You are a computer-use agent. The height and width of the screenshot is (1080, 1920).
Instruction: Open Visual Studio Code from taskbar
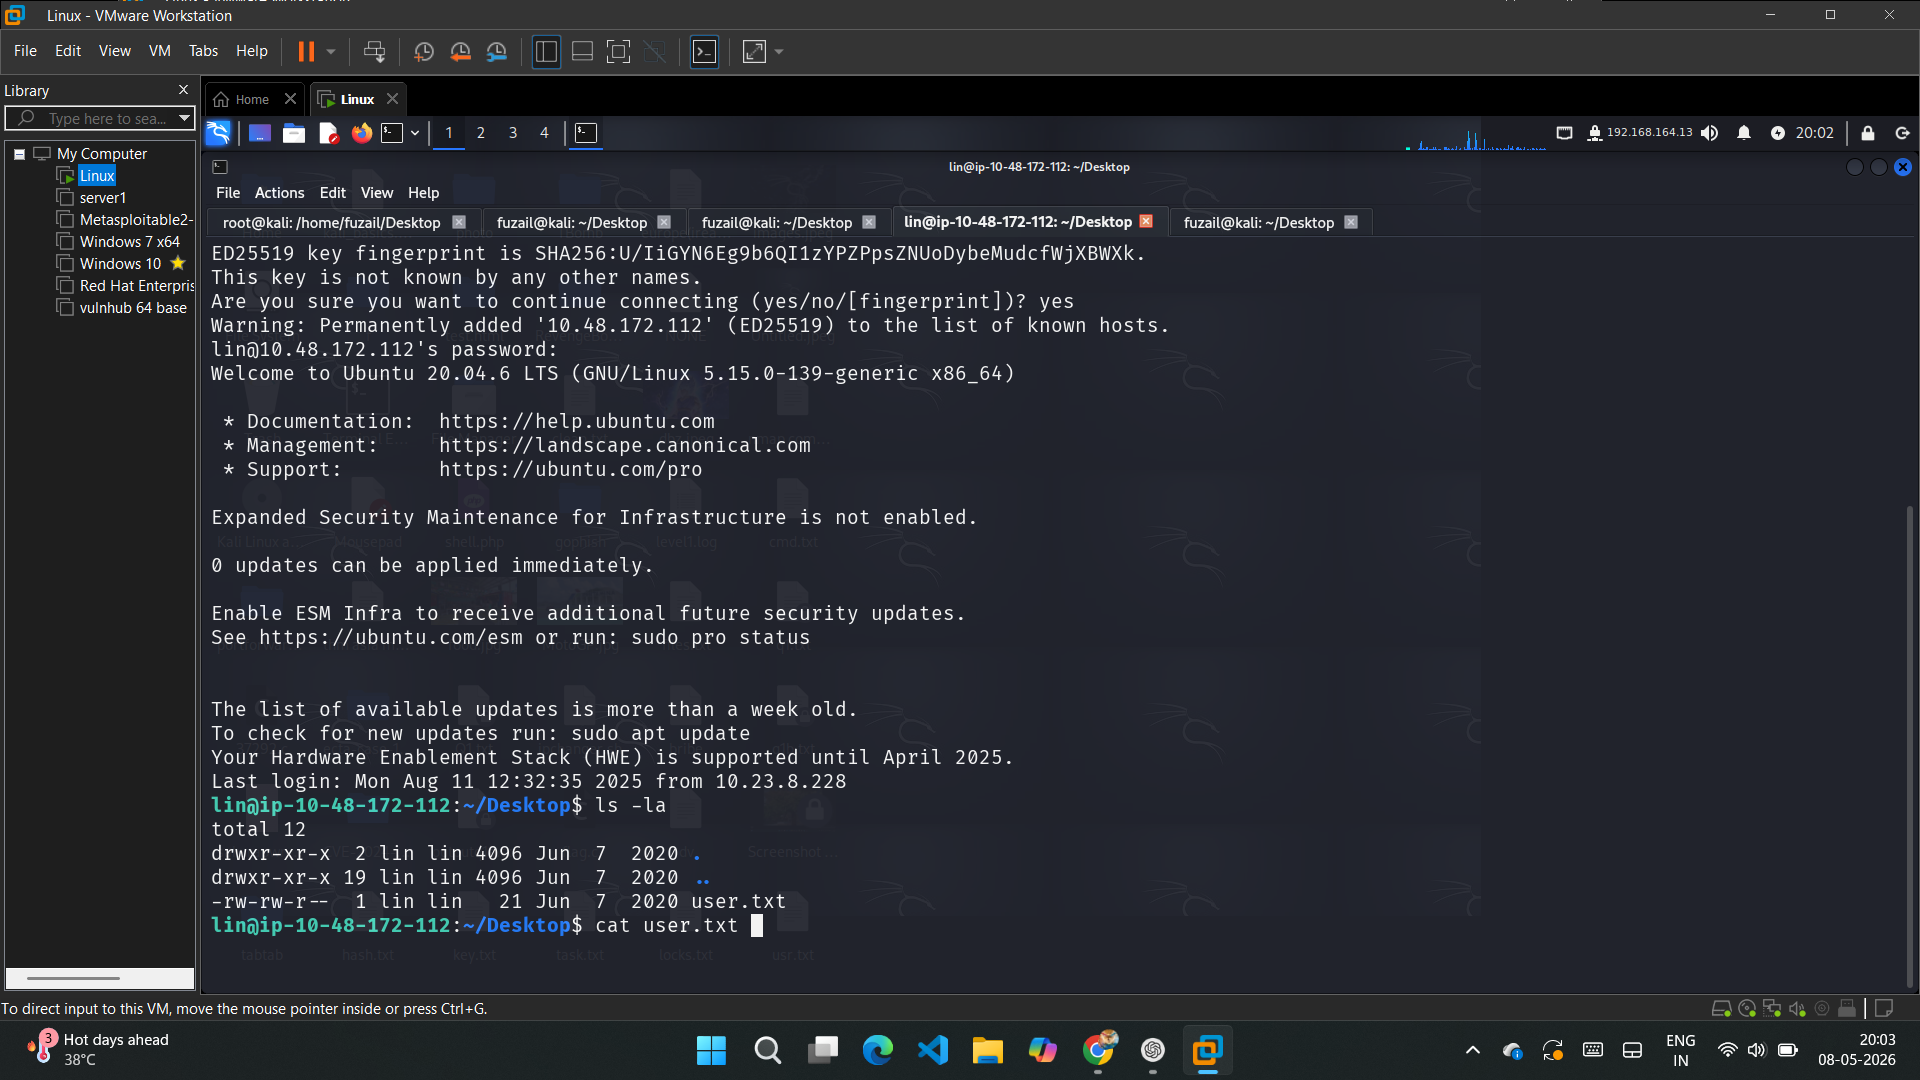pos(933,1050)
